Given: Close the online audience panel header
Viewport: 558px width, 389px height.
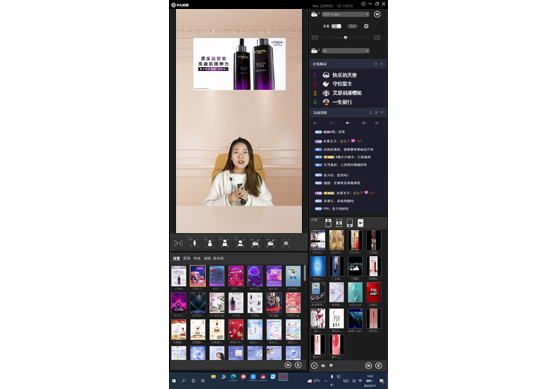Looking at the screenshot, I should pos(381,64).
